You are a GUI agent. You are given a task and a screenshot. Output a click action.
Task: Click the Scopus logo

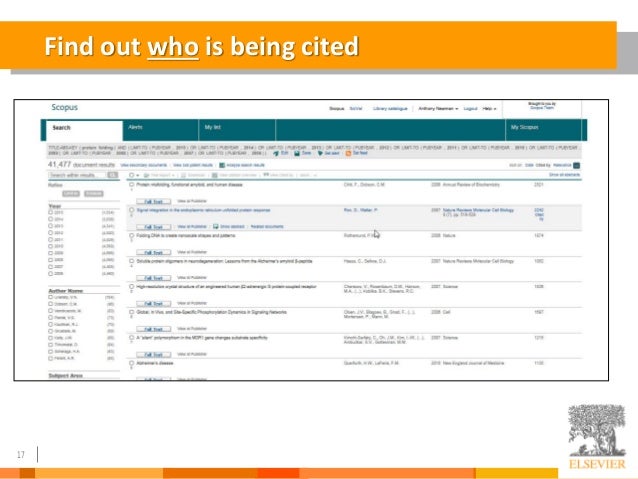point(64,107)
